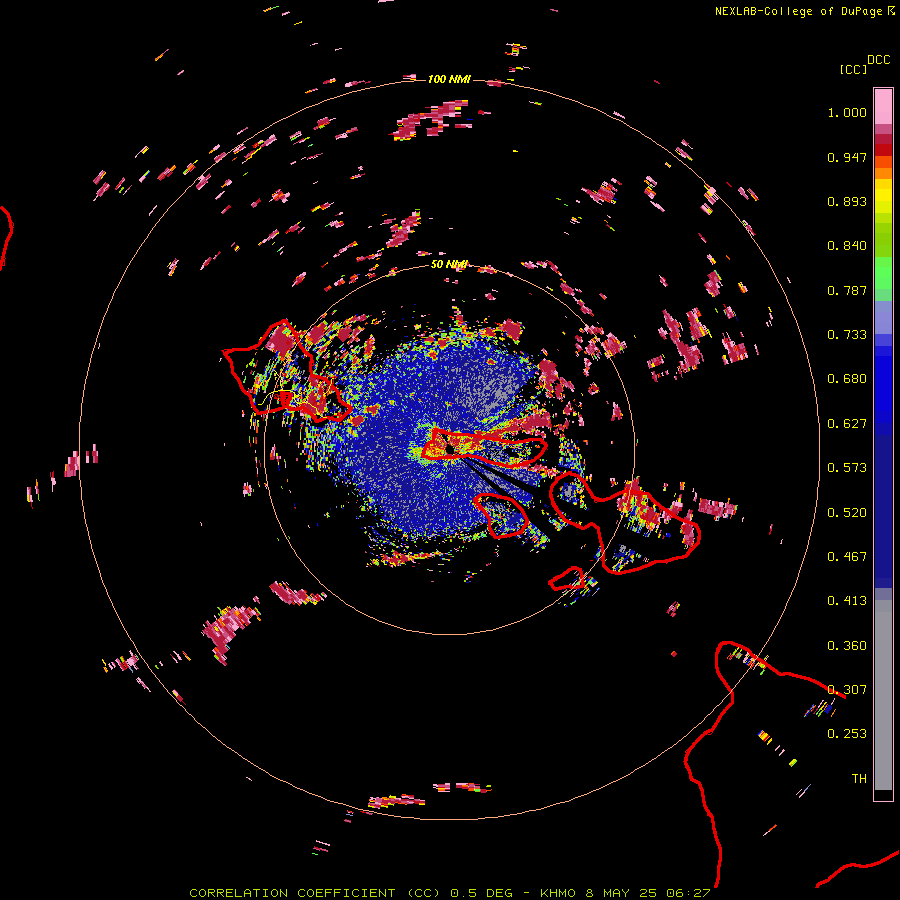
Task: Click the TH threshold label
Action: 859,779
